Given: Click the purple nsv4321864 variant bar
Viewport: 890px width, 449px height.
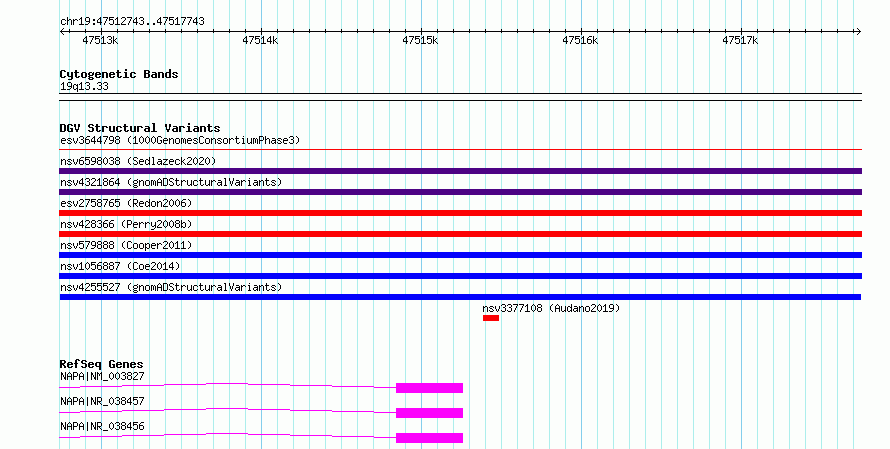Looking at the screenshot, I should click(x=460, y=192).
